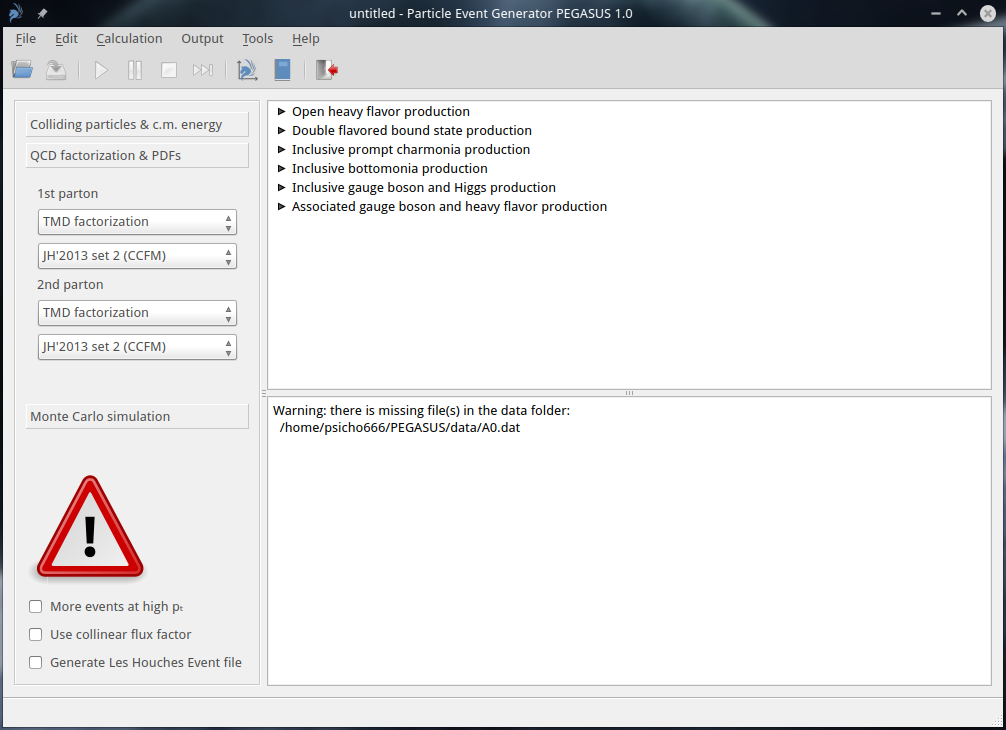Screen dimensions: 1006x730
Task: Click the blue book manual icon
Action: point(282,70)
